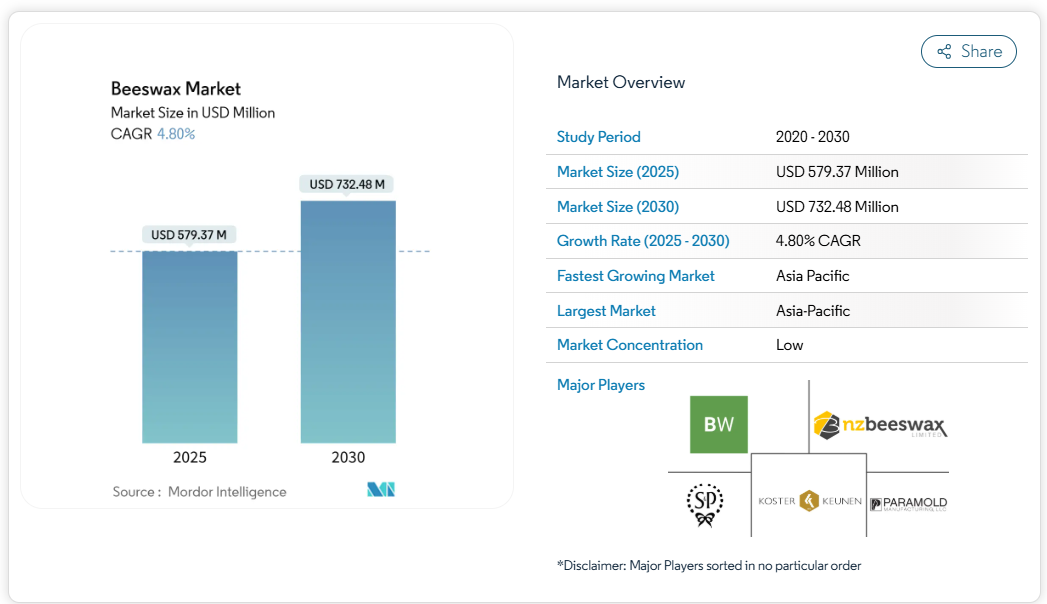
Task: Click the Market Concentration label
Action: (629, 345)
